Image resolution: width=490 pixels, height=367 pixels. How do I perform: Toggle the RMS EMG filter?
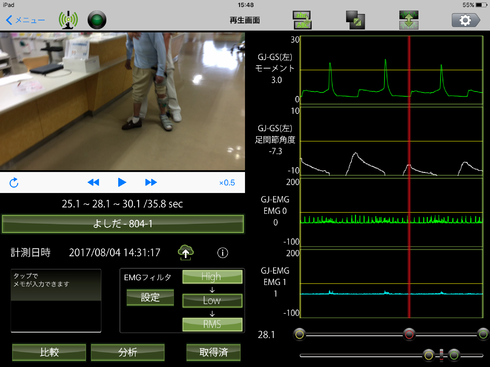tap(212, 324)
